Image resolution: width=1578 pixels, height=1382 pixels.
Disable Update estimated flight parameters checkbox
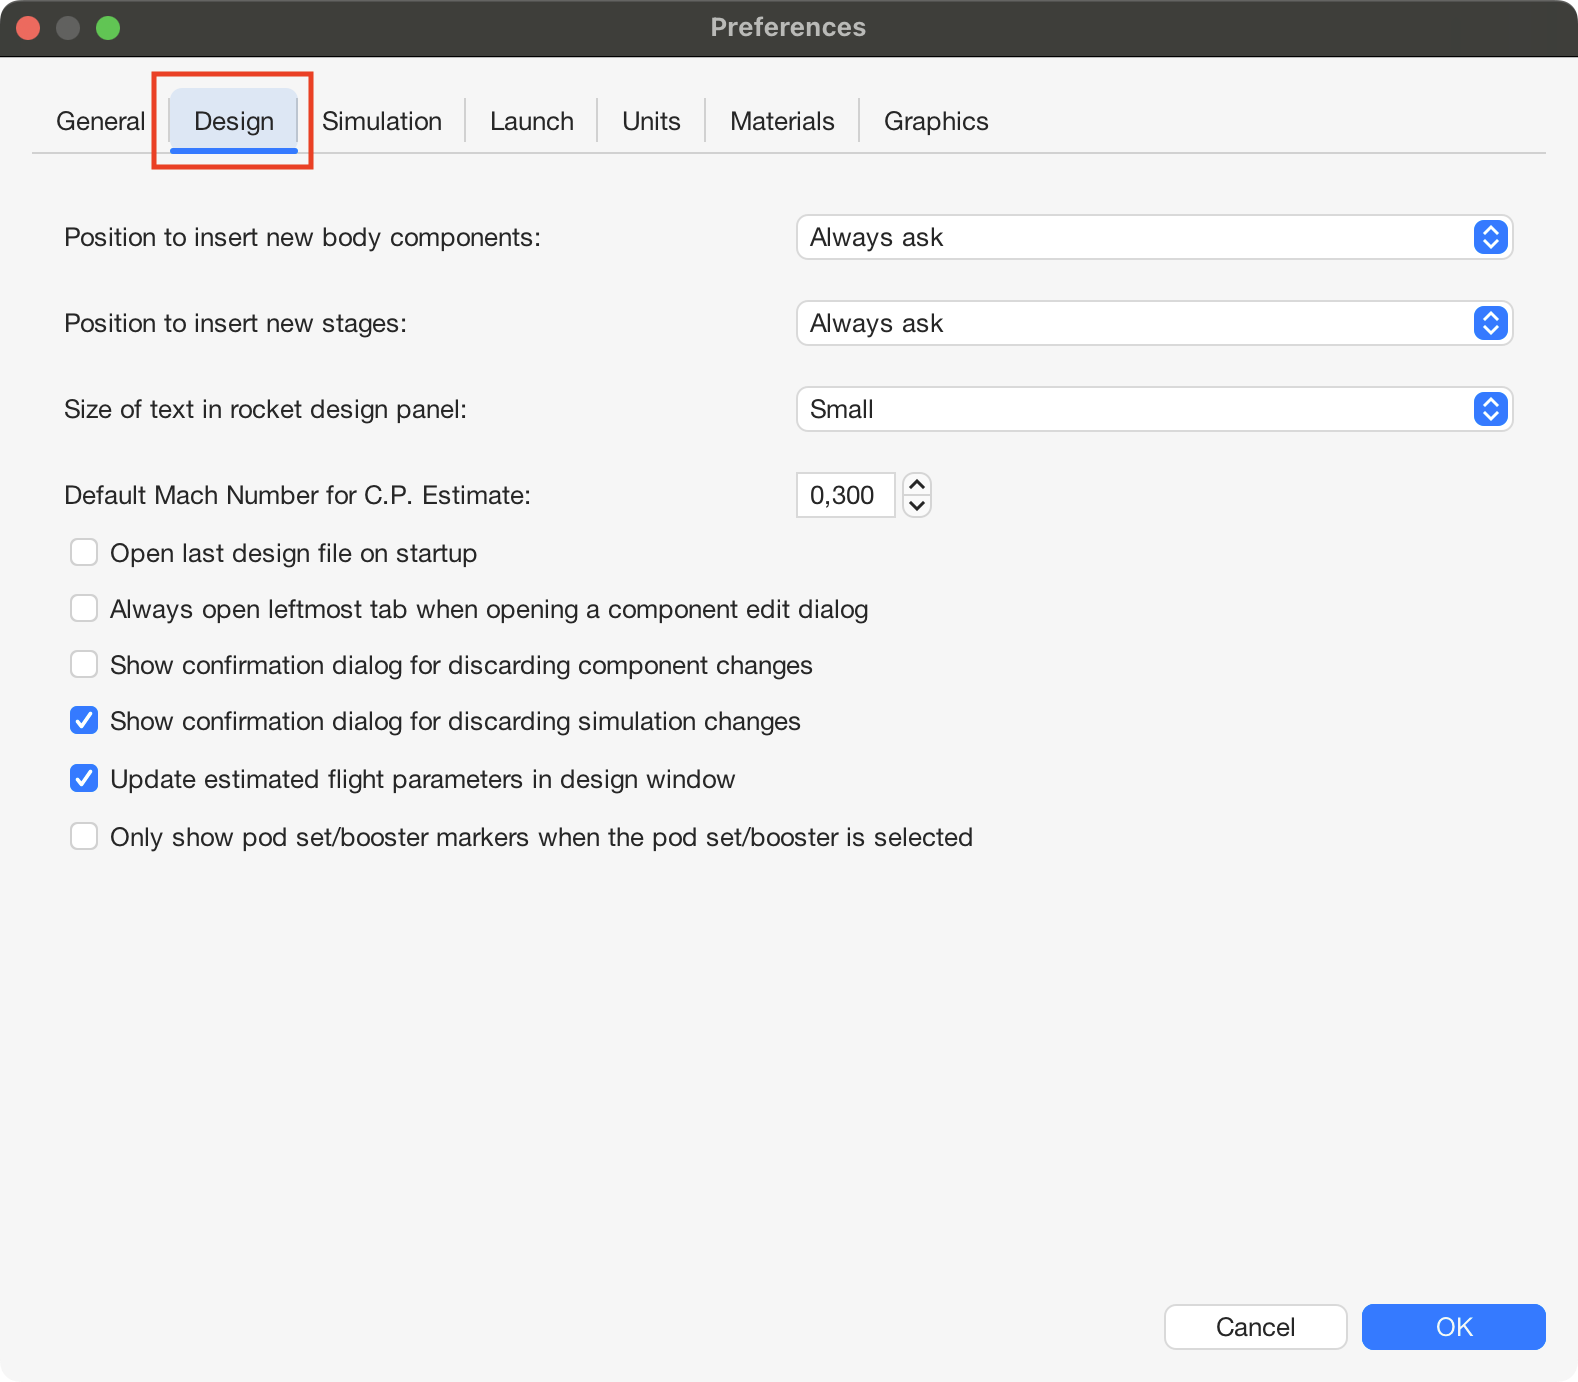click(84, 779)
